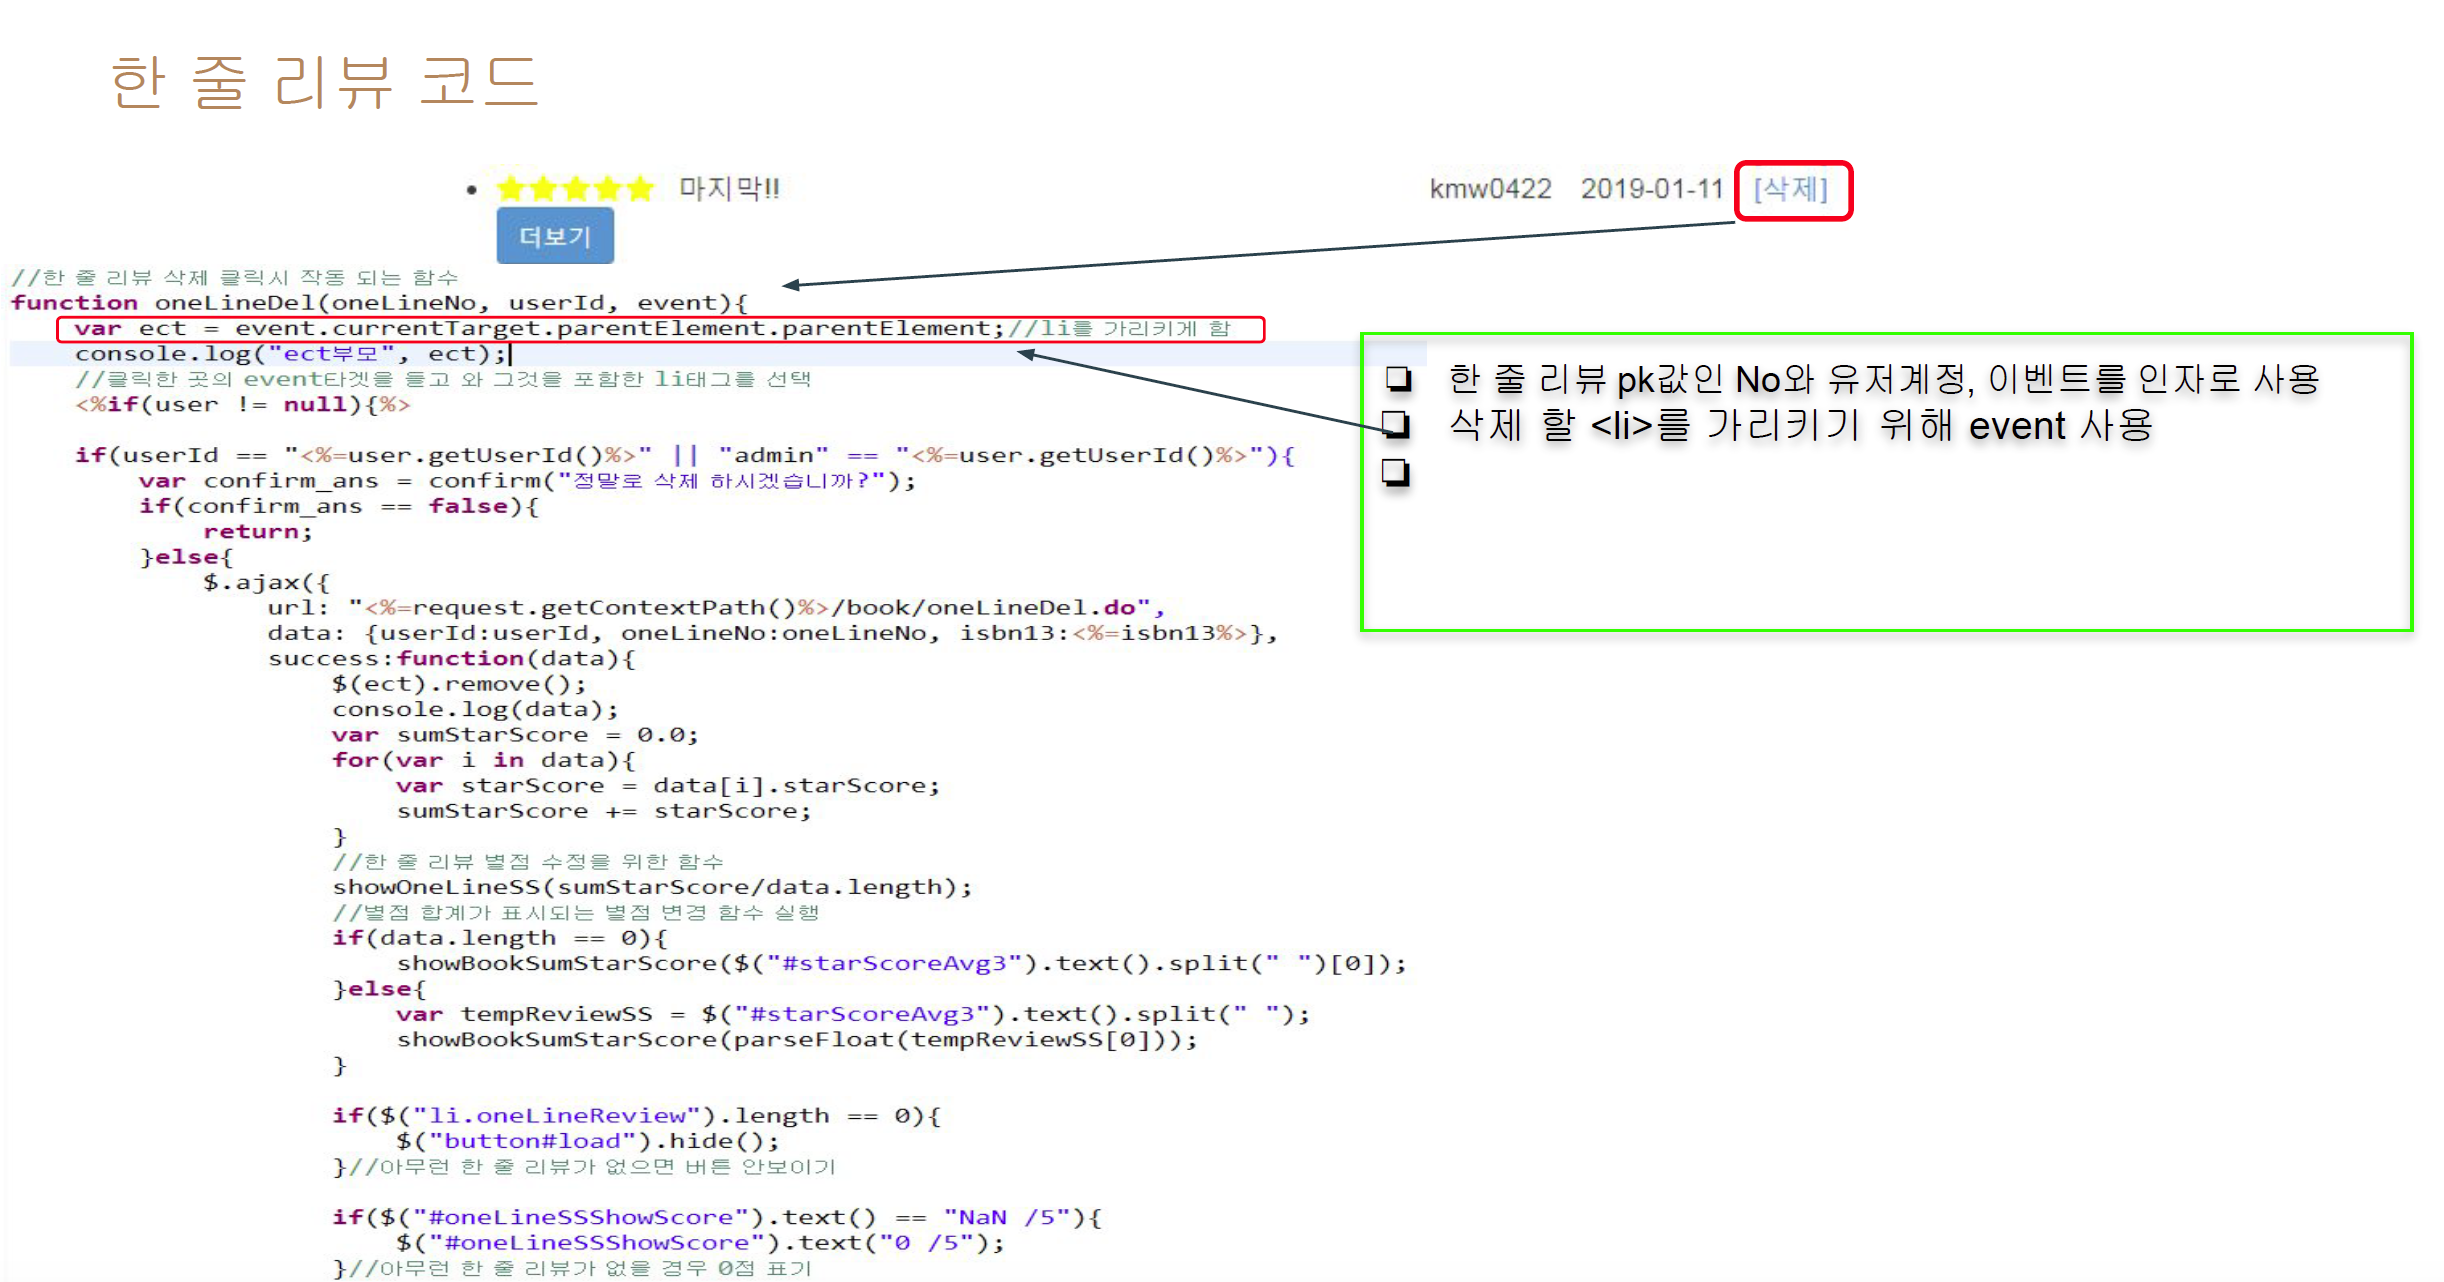Click the date 2019-01-11
This screenshot has height=1282, width=2444.
(1651, 188)
